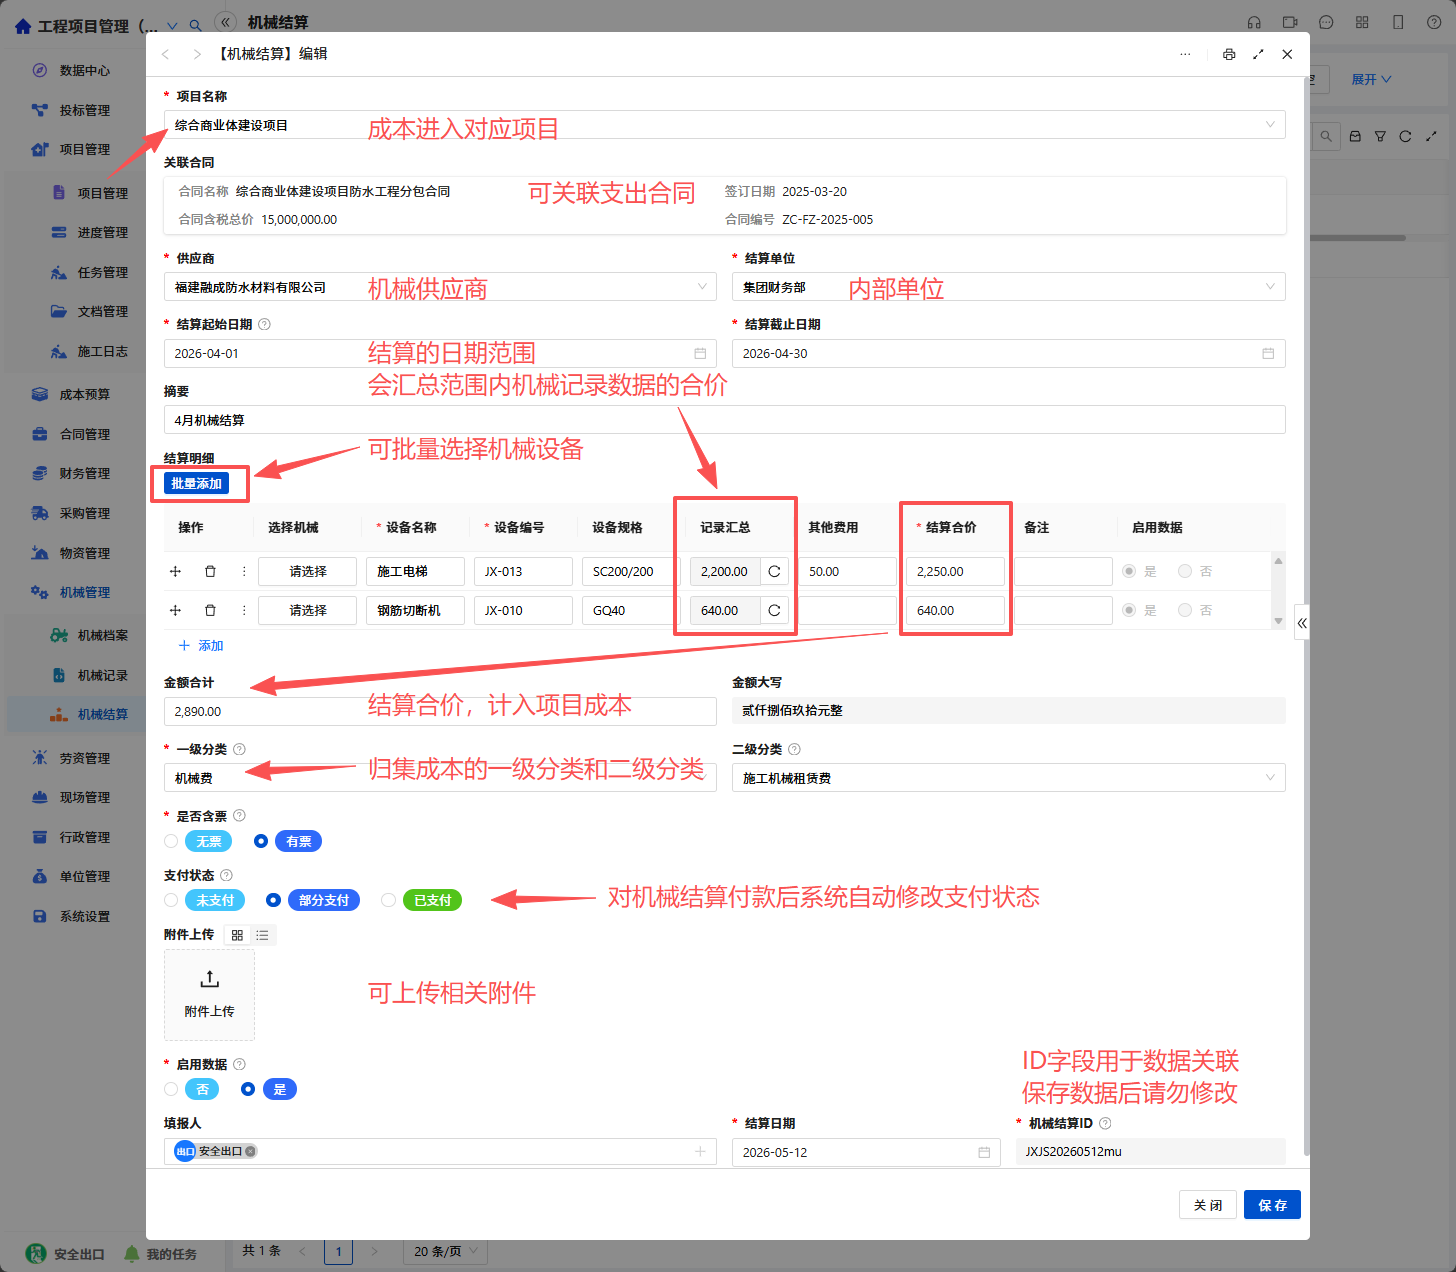Click the move handle of 钢筋切断机 row
Screen dimensions: 1456x1272
point(175,610)
